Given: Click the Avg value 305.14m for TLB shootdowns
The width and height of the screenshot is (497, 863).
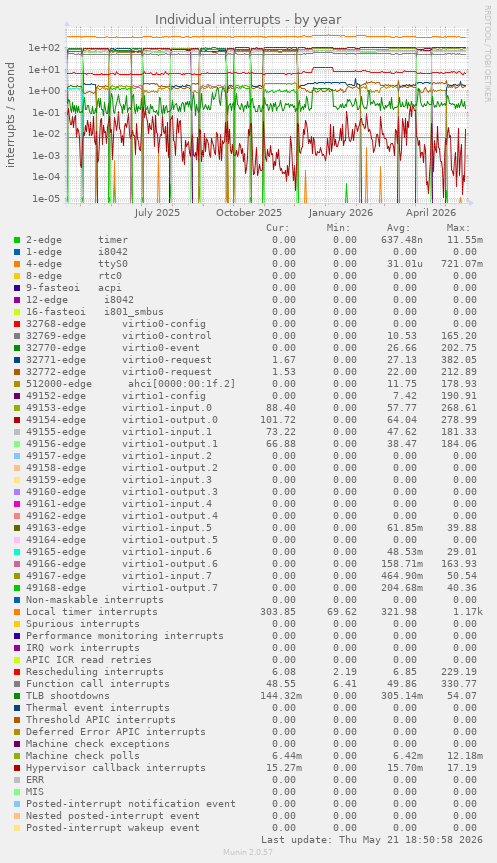Looking at the screenshot, I should (402, 696).
